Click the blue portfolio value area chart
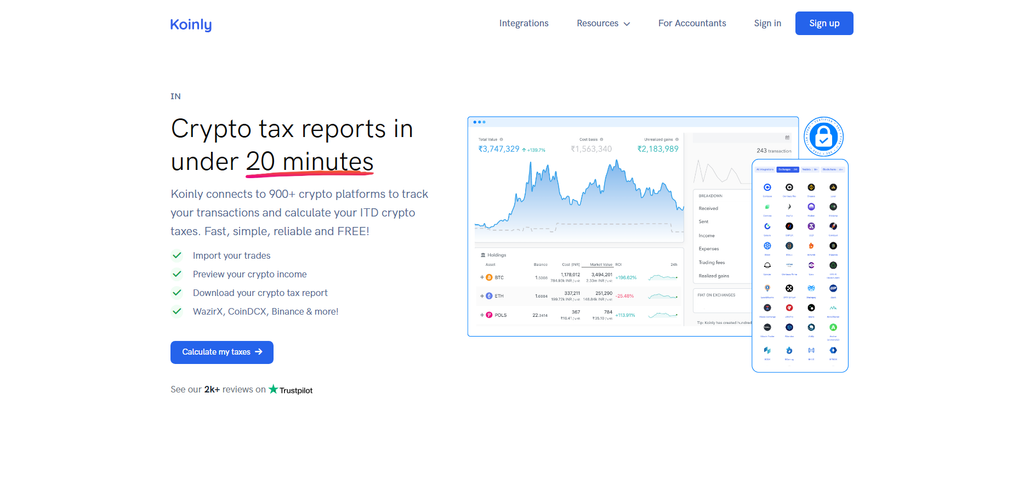The height and width of the screenshot is (501, 1024). pos(579,199)
